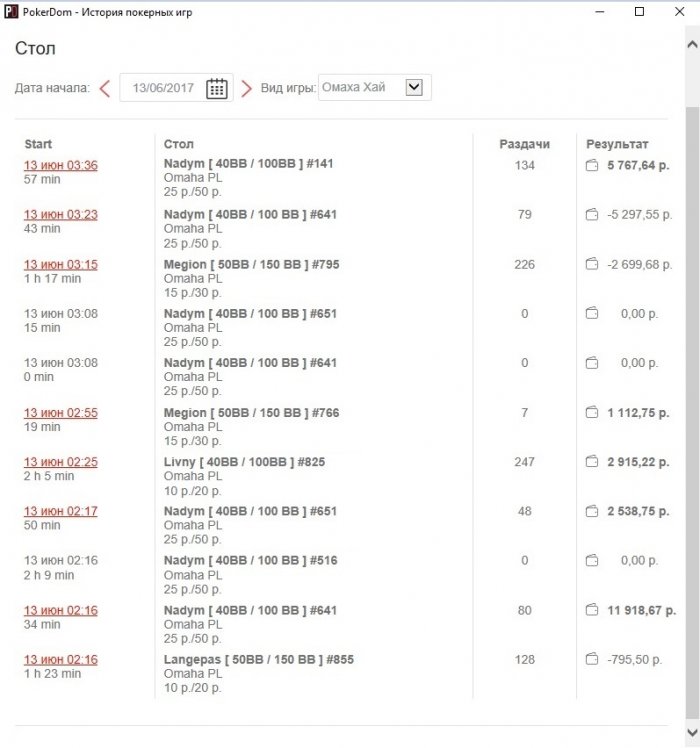Image resolution: width=700 pixels, height=748 pixels.
Task: Expand the Омаха Хай game type dropdown
Action: coord(414,87)
